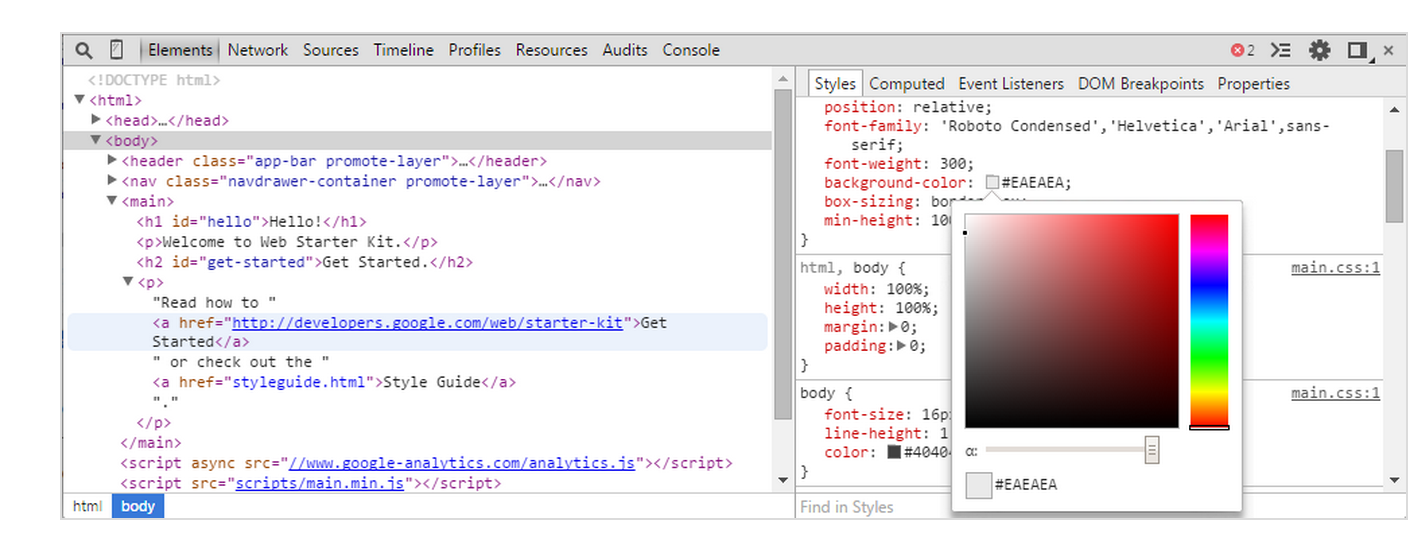
Task: Collapse the p node triangle
Action: coord(128,282)
